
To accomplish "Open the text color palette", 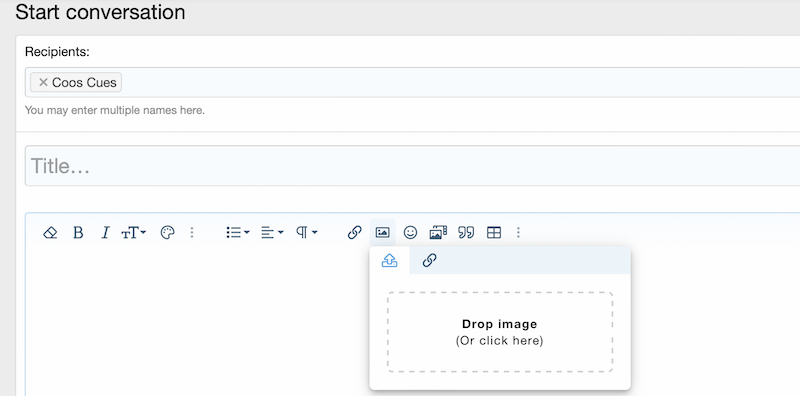I will click(167, 233).
